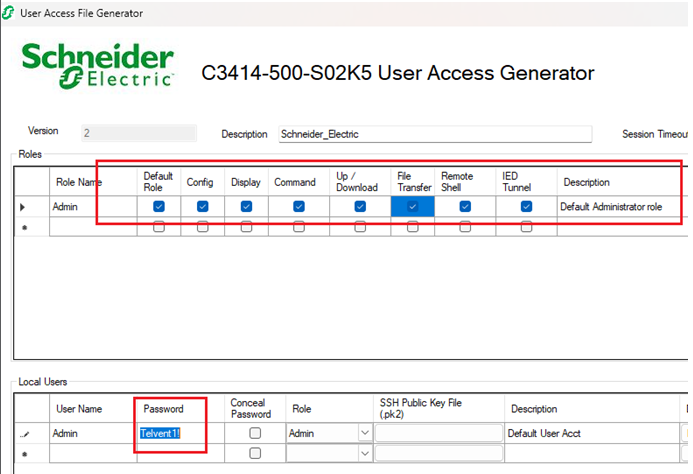Viewport: 693px width, 474px height.
Task: Toggle File Transfer checkbox in Admin row
Action: click(412, 206)
